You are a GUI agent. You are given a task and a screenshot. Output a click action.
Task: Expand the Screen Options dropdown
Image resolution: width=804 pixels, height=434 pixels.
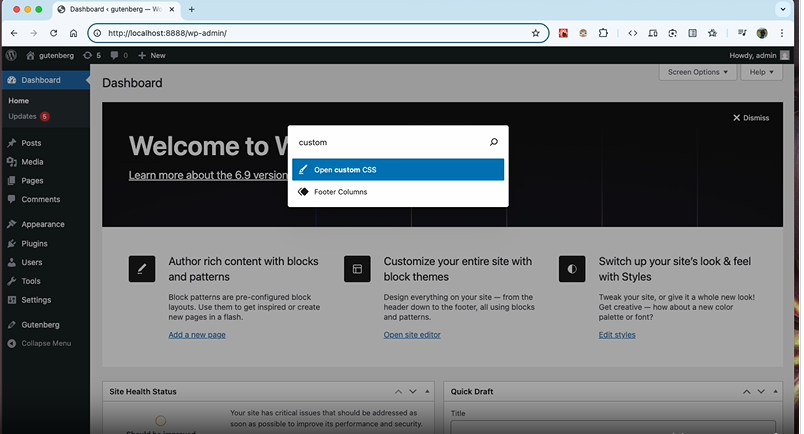[697, 72]
